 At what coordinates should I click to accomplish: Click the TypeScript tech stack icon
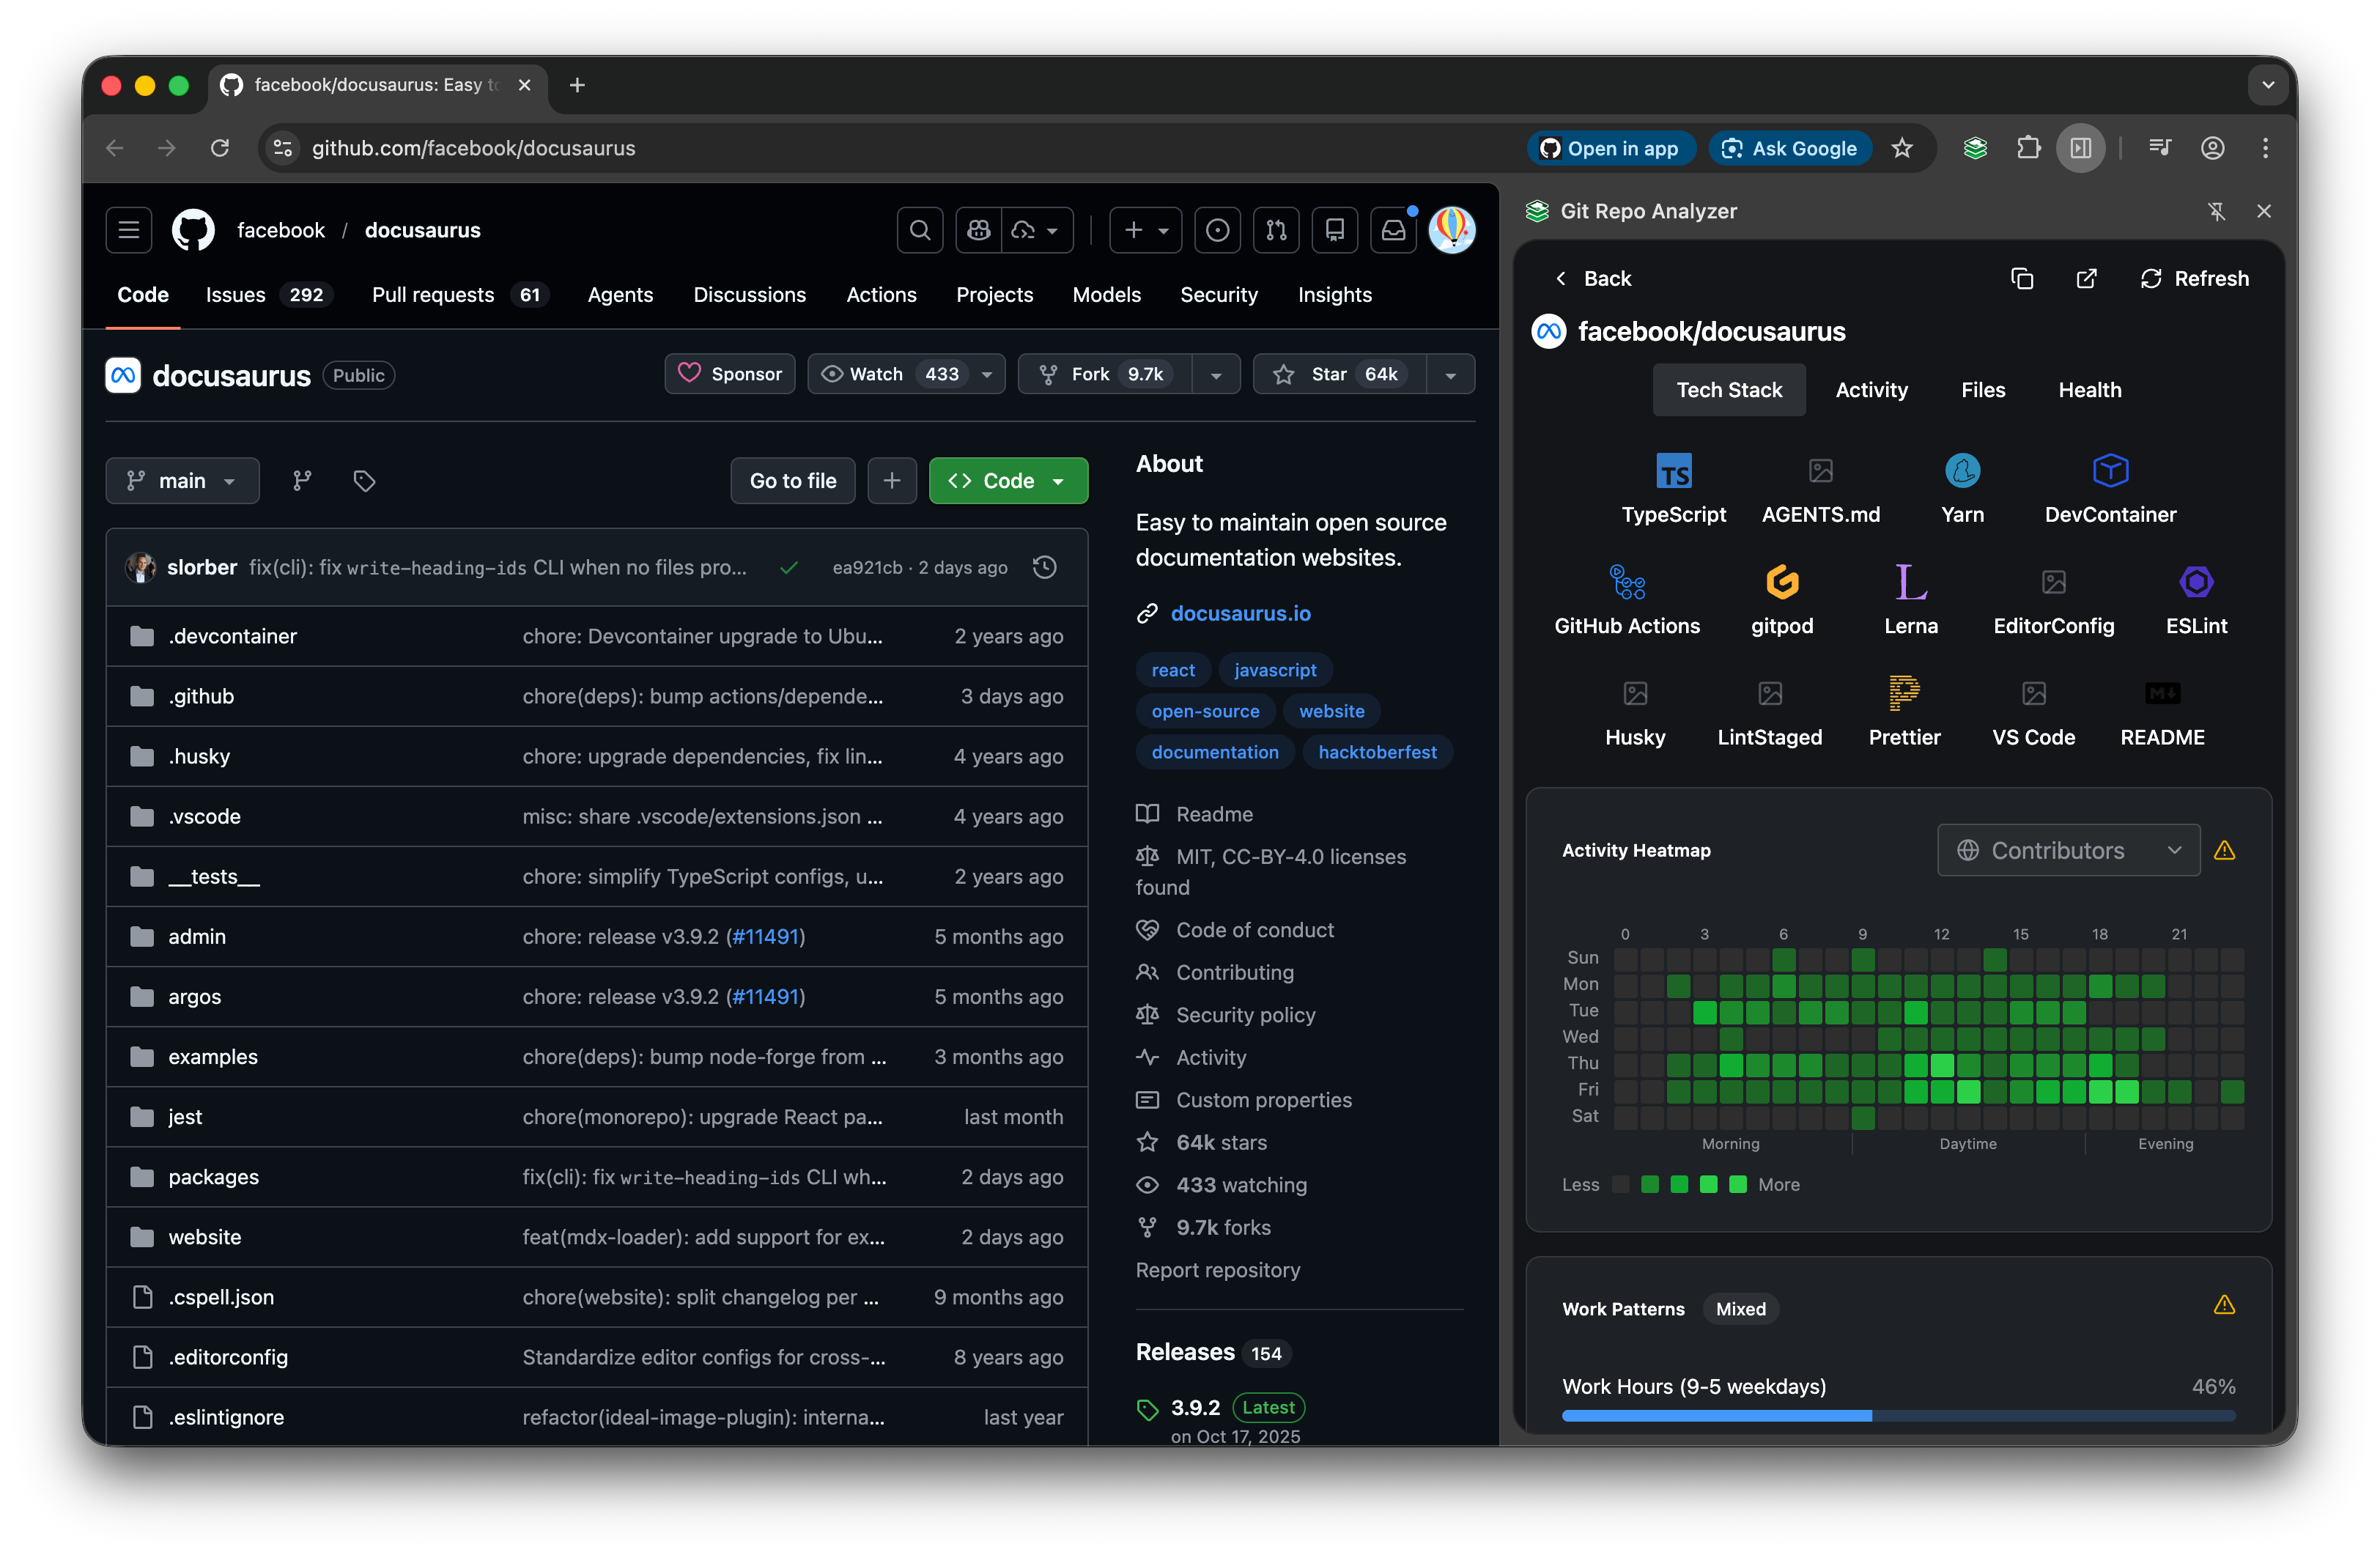(1673, 471)
